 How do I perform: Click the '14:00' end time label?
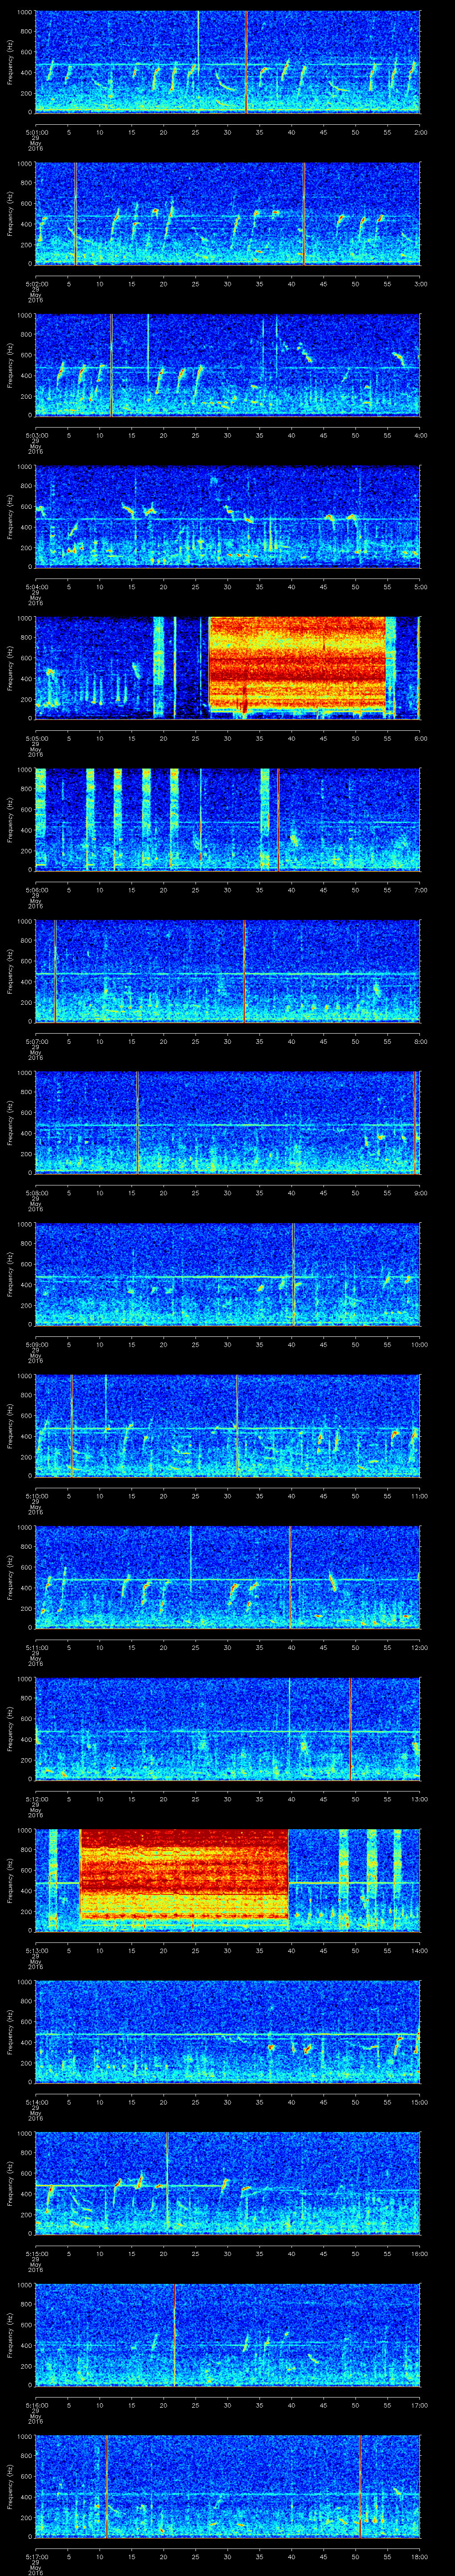(419, 1951)
